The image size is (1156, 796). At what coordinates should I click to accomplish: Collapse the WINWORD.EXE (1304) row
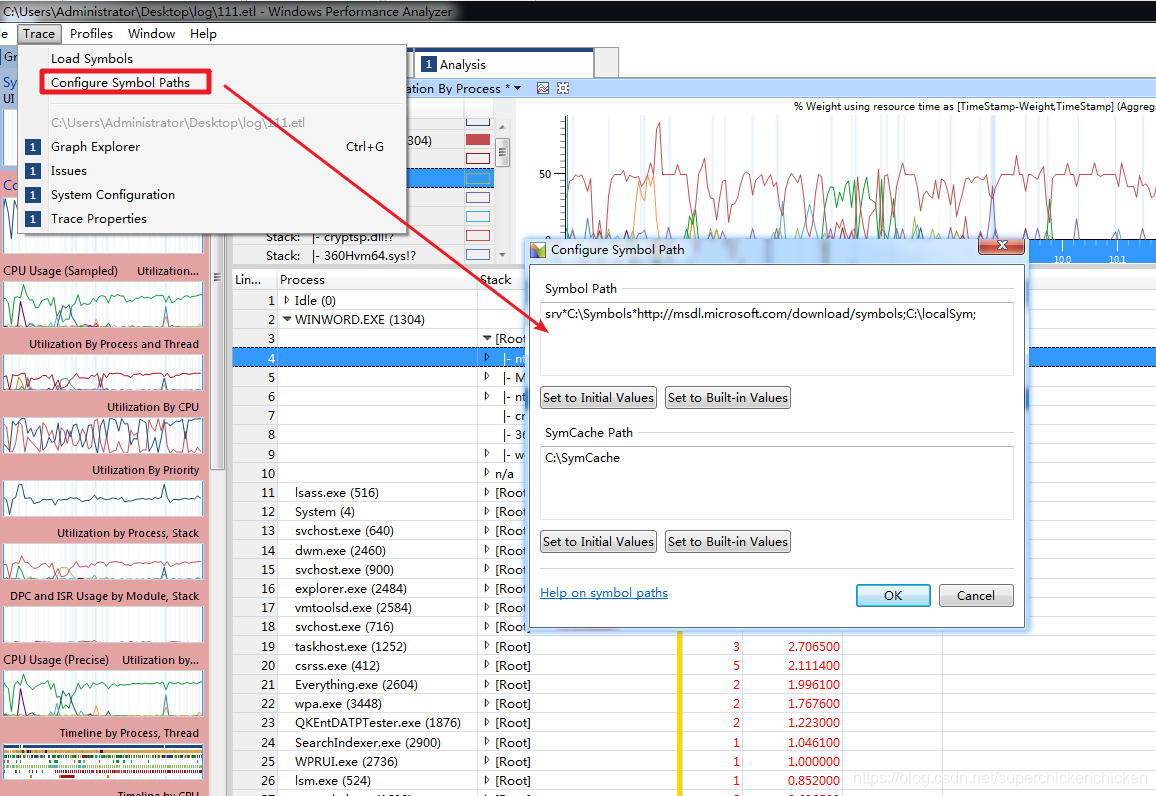(x=288, y=319)
